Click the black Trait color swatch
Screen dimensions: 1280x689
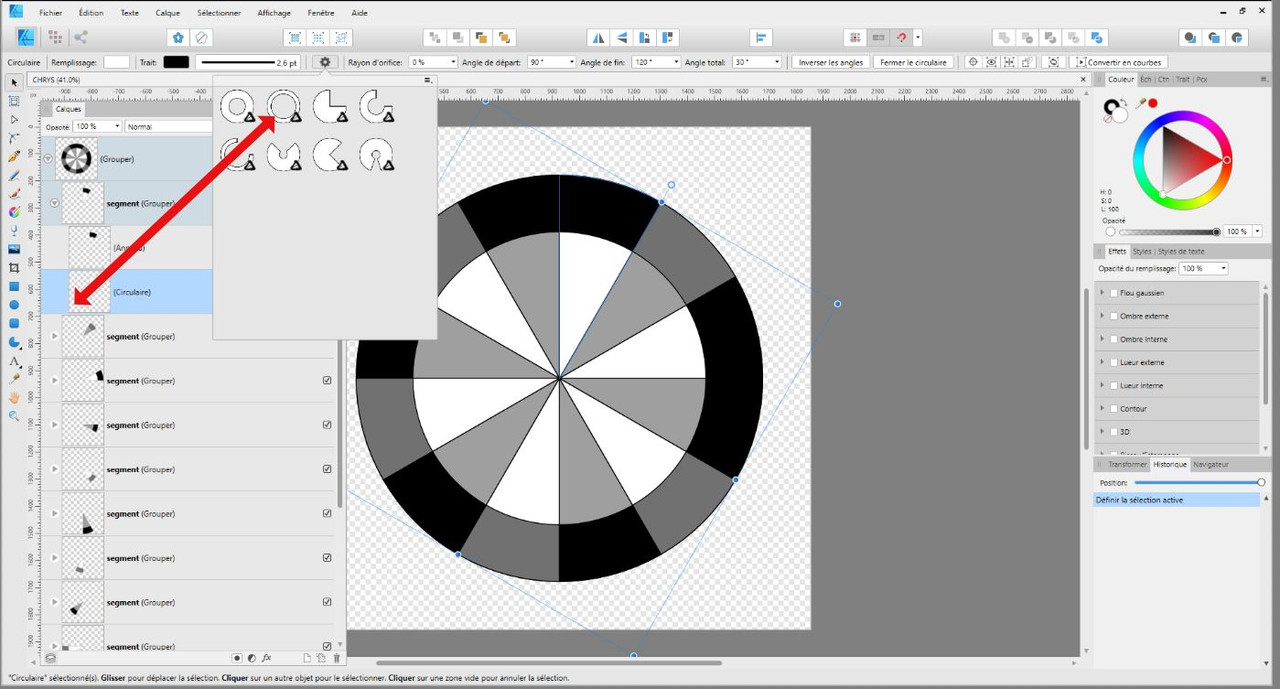pyautogui.click(x=176, y=62)
